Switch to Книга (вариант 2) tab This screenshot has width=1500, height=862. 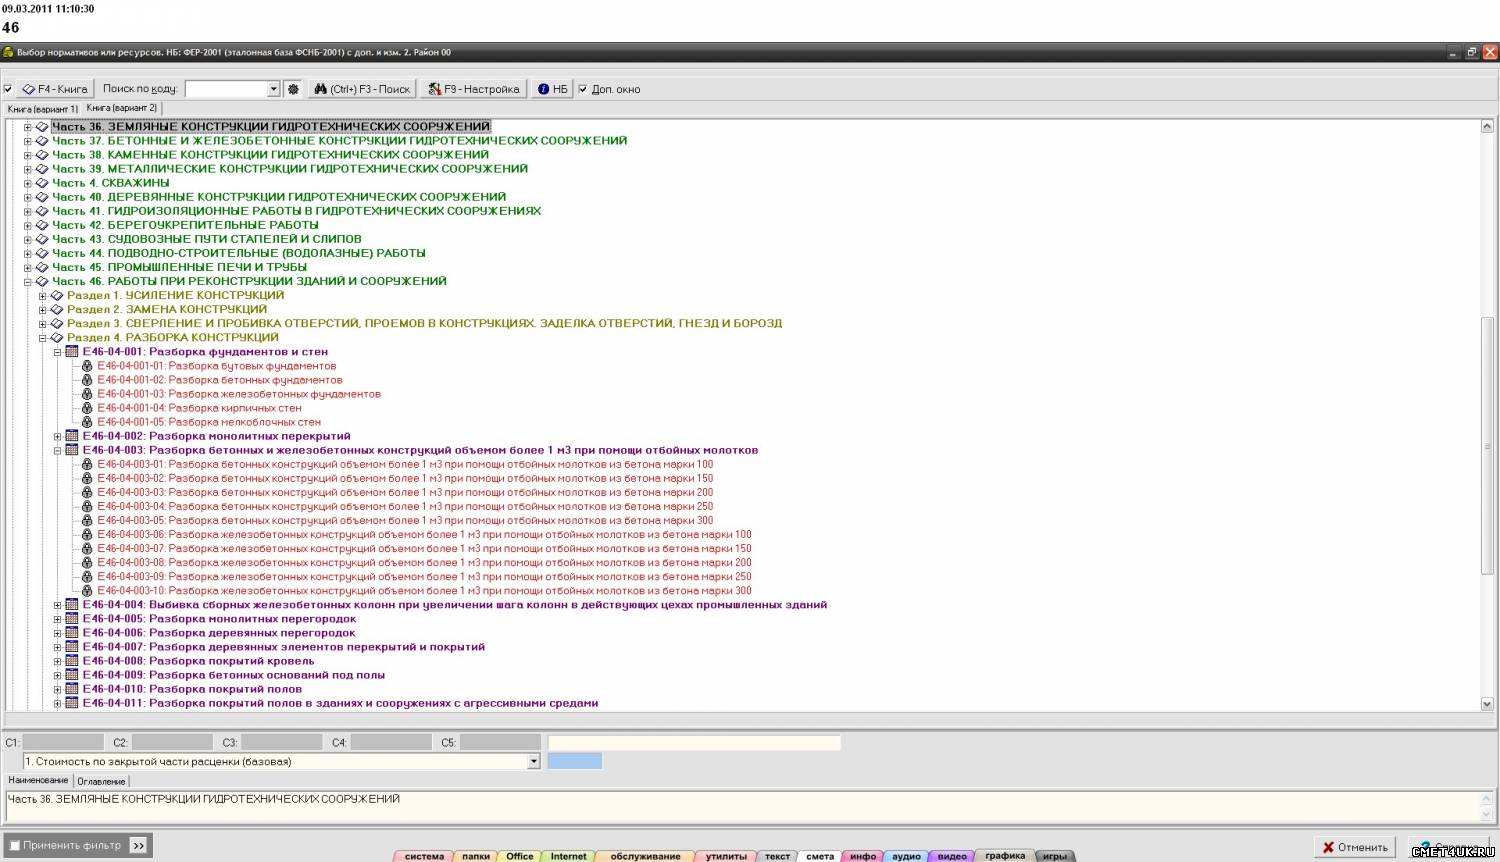click(x=121, y=108)
